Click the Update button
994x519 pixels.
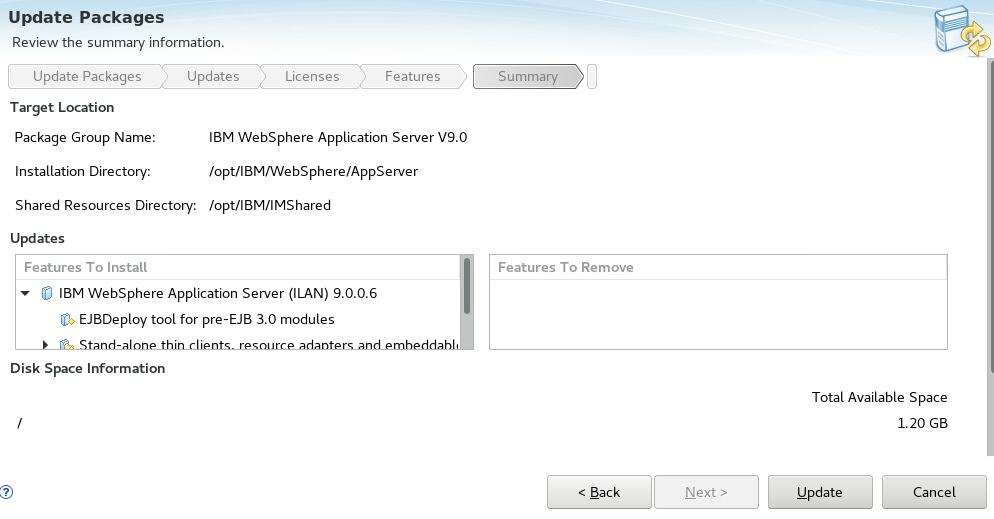coord(820,492)
